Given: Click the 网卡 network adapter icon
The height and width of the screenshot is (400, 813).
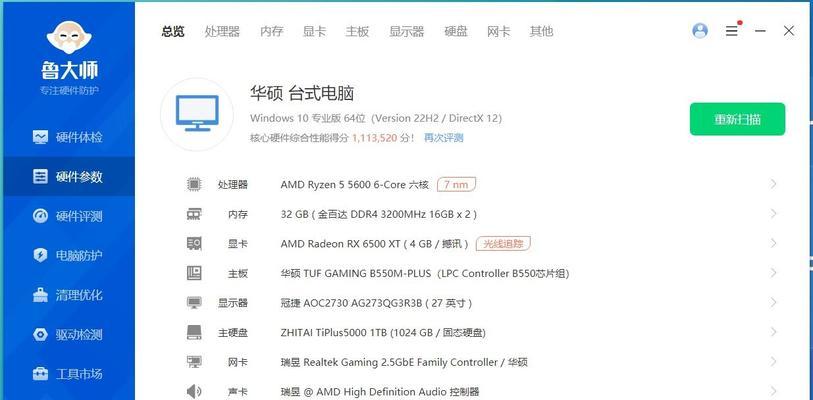Looking at the screenshot, I should pyautogui.click(x=194, y=362).
